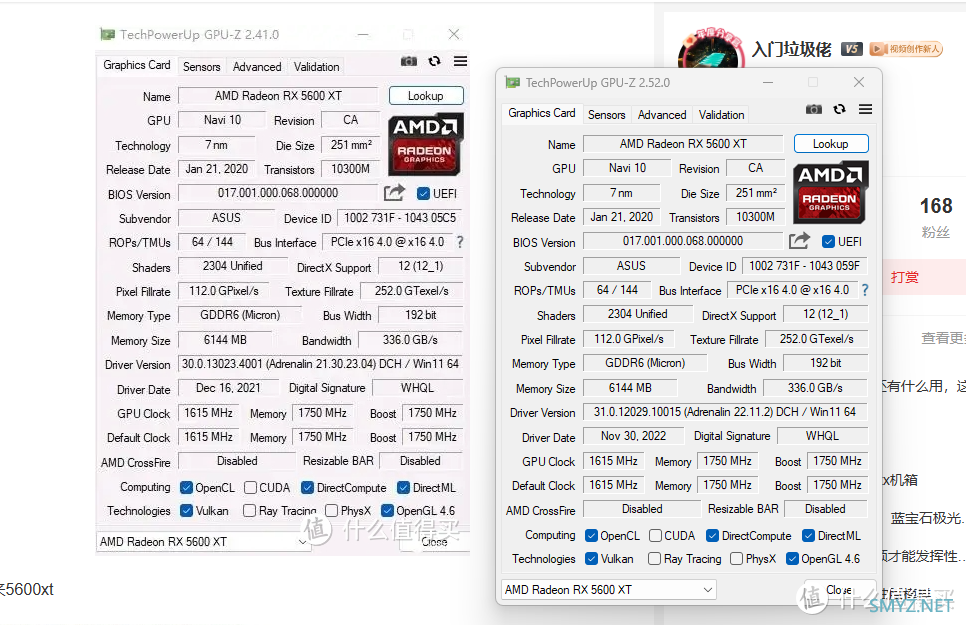Open the author name 入门垃圾佬 link
The width and height of the screenshot is (966, 625).
[792, 49]
